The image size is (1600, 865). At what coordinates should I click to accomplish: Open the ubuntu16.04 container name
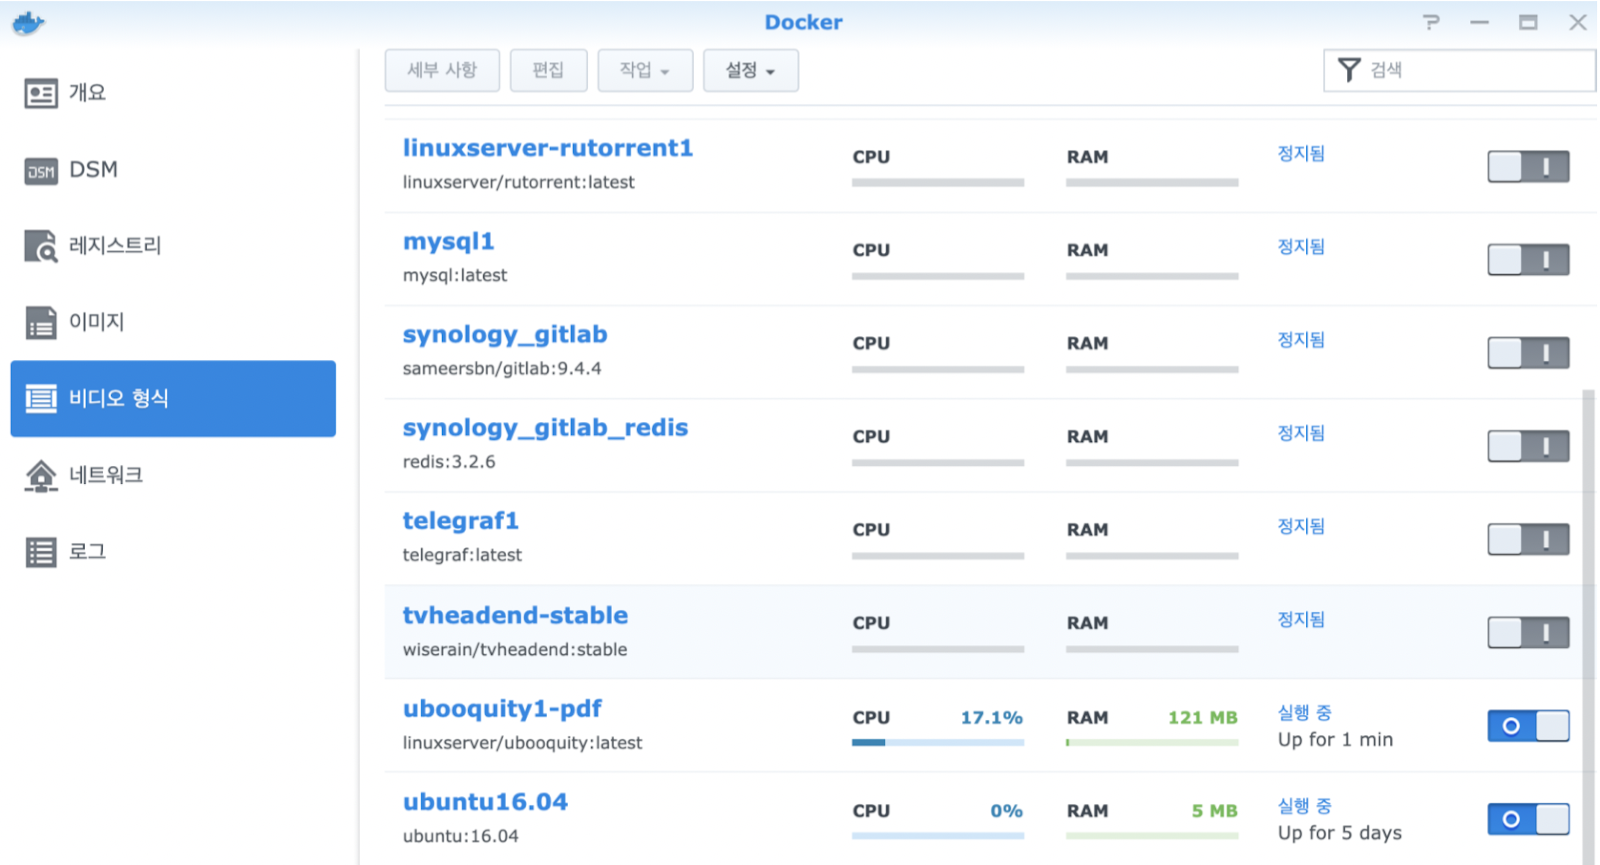pos(485,802)
